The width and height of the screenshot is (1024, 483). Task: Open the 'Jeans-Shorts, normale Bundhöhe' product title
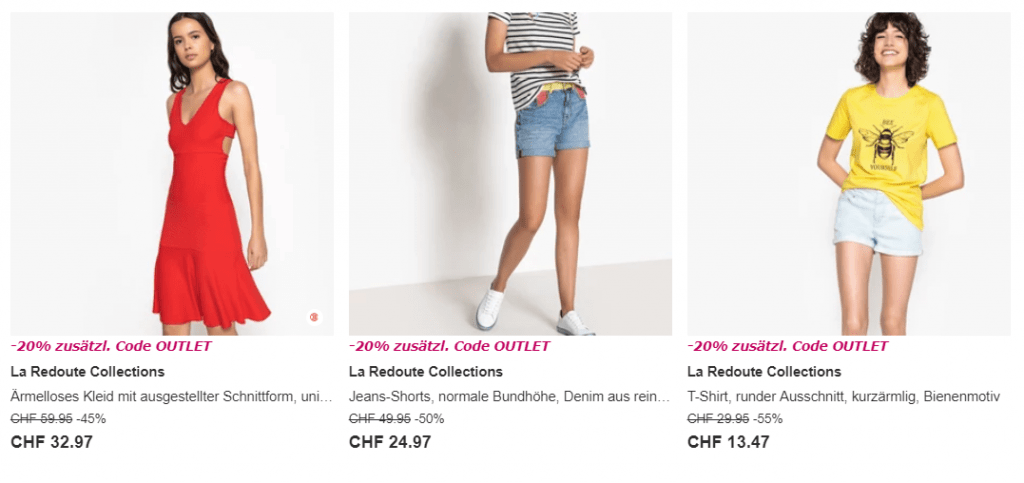pyautogui.click(x=509, y=397)
